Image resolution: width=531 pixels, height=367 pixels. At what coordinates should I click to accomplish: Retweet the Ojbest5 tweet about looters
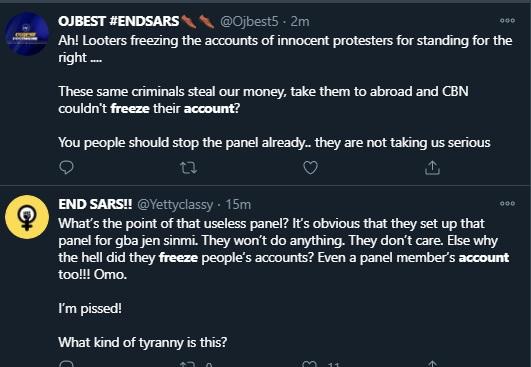[x=188, y=168]
